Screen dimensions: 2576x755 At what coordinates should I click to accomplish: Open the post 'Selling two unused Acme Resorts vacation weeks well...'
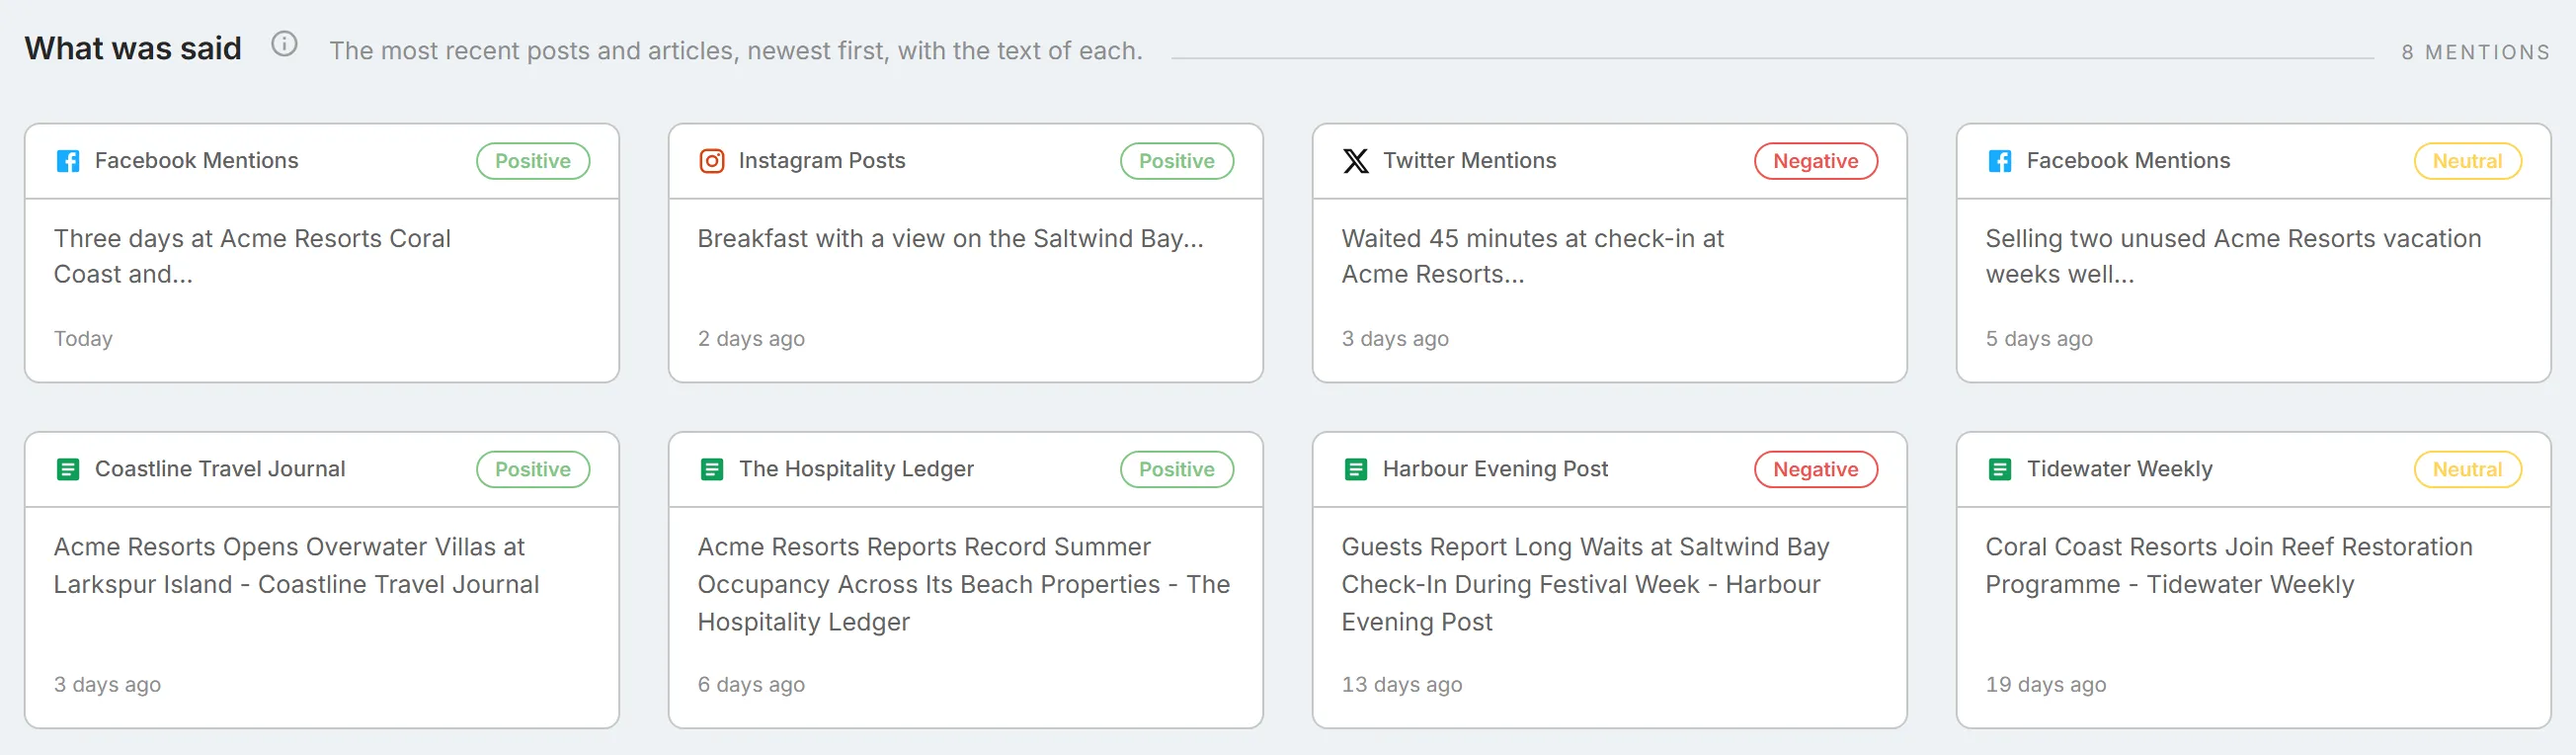pos(2233,256)
